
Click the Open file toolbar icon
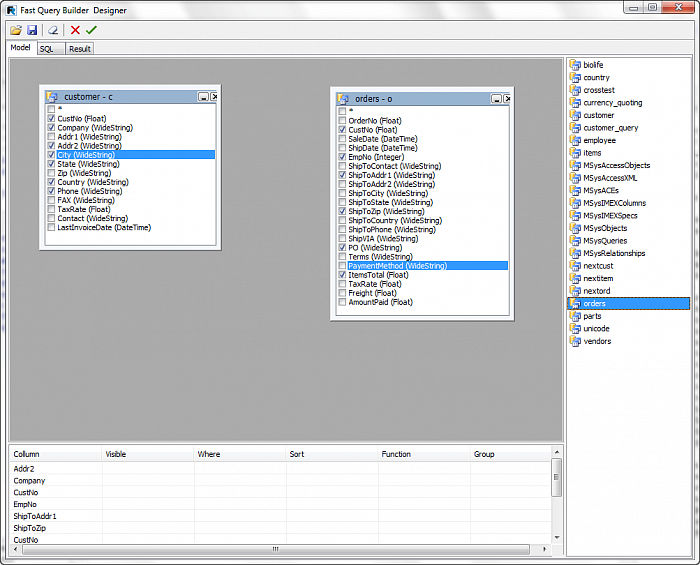click(x=16, y=31)
